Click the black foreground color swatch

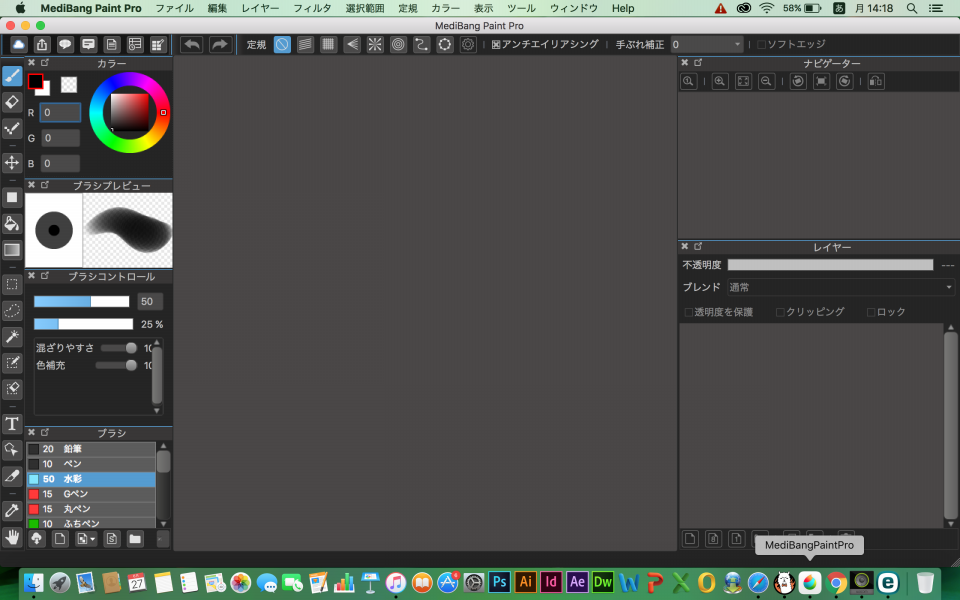point(36,81)
